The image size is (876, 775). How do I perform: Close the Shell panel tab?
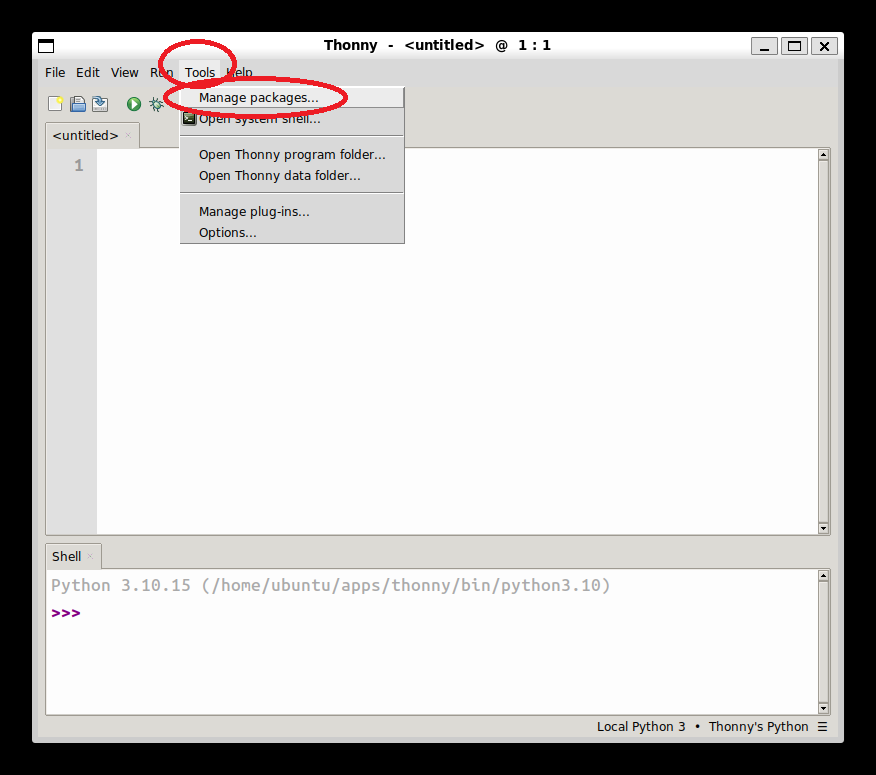click(x=90, y=556)
